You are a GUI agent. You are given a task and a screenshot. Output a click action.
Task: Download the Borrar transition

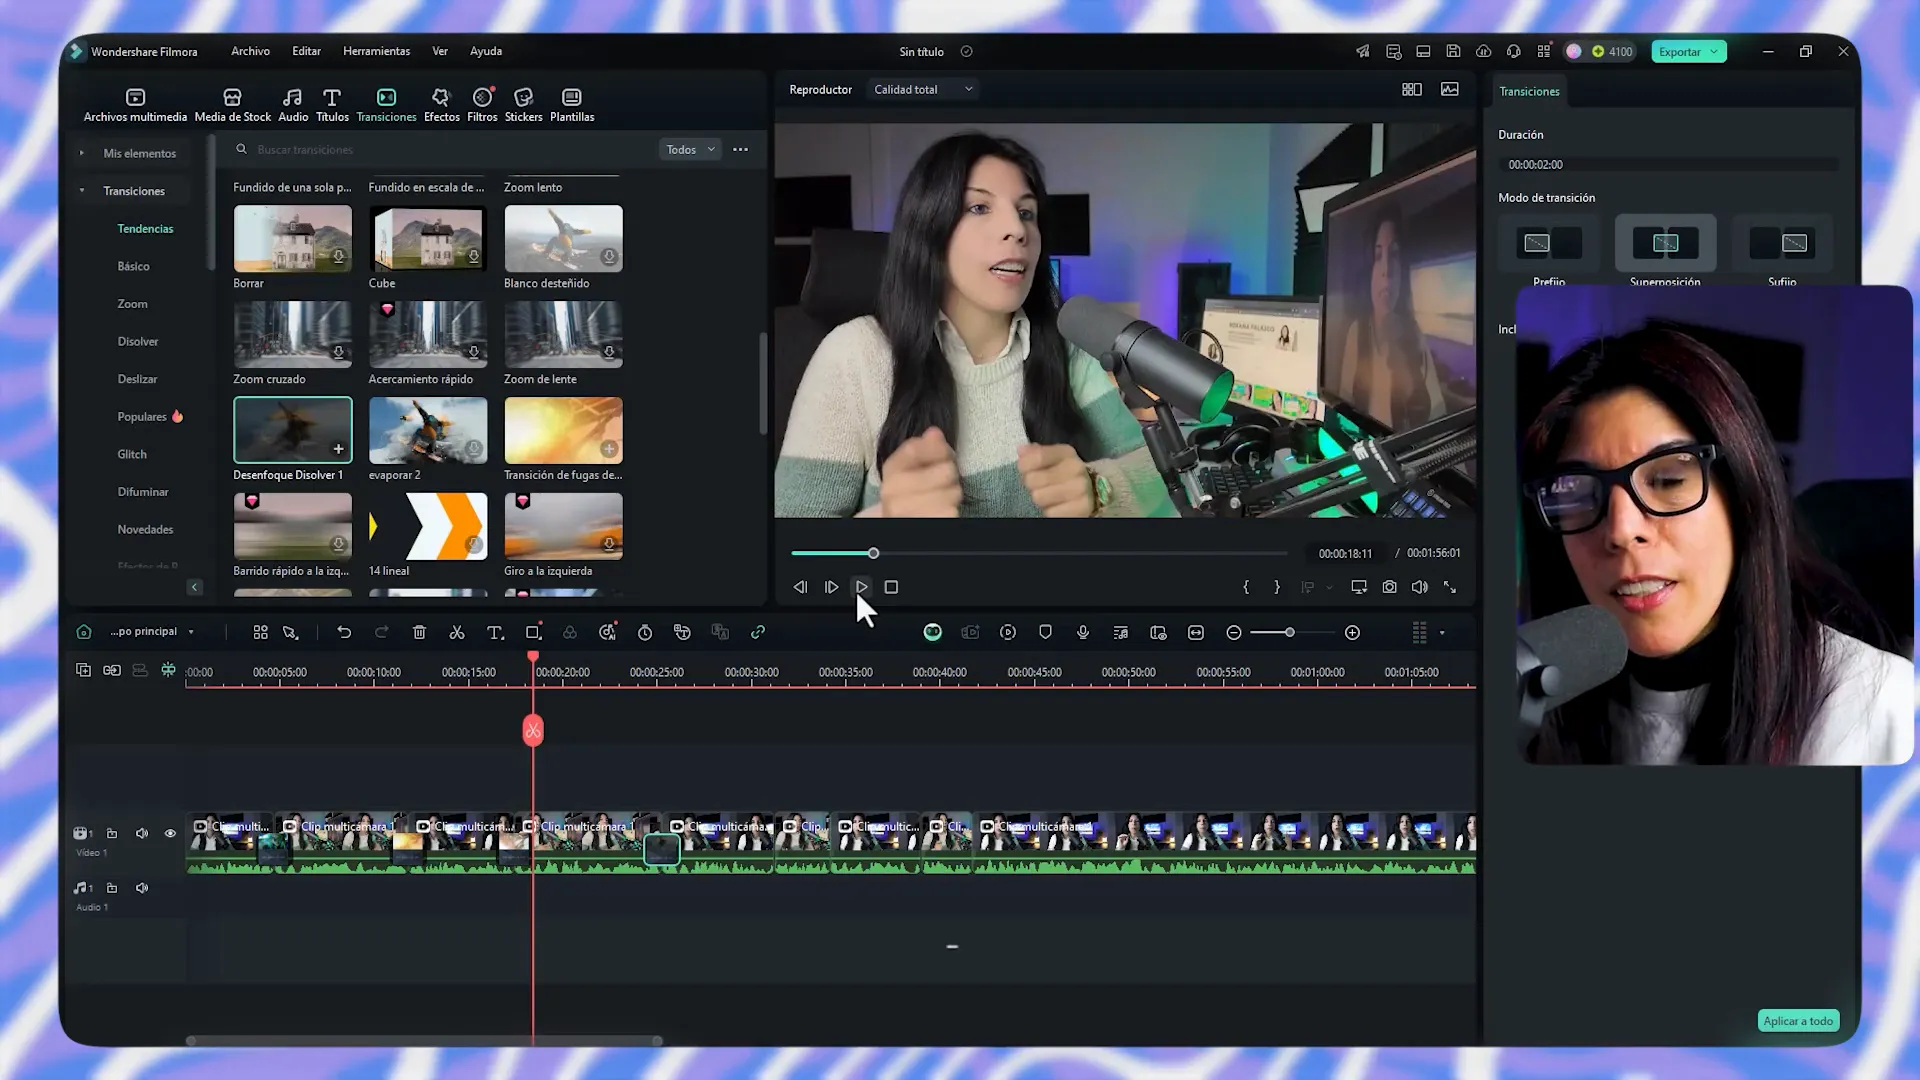coord(339,257)
